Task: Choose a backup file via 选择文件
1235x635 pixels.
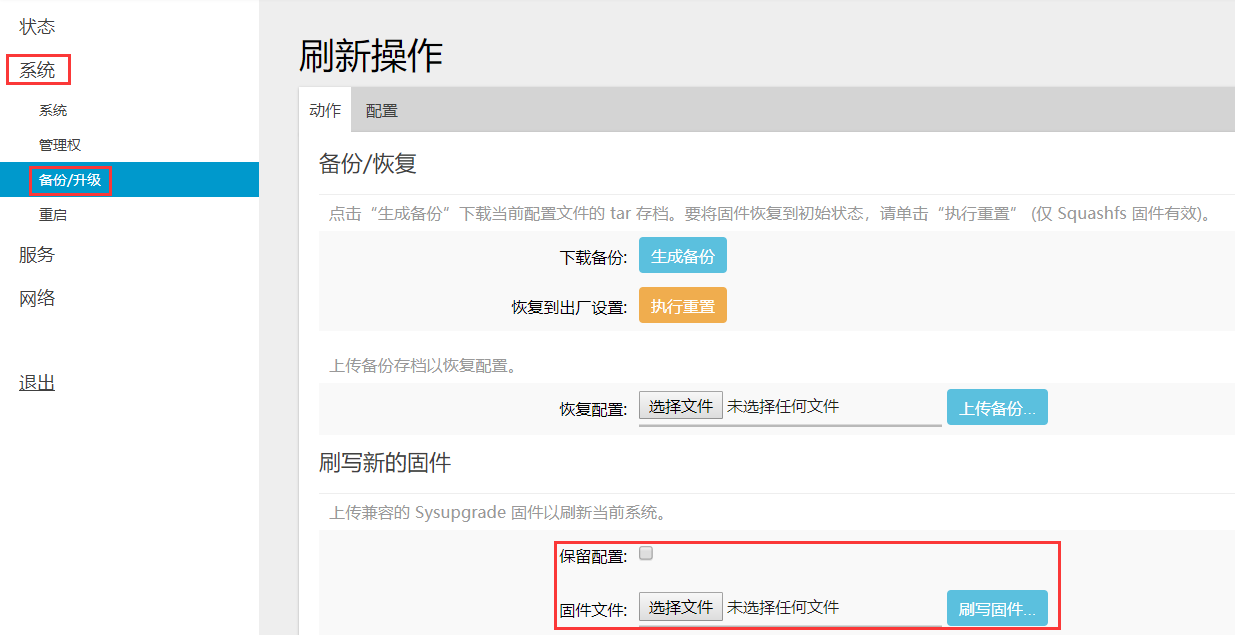Action: 680,404
